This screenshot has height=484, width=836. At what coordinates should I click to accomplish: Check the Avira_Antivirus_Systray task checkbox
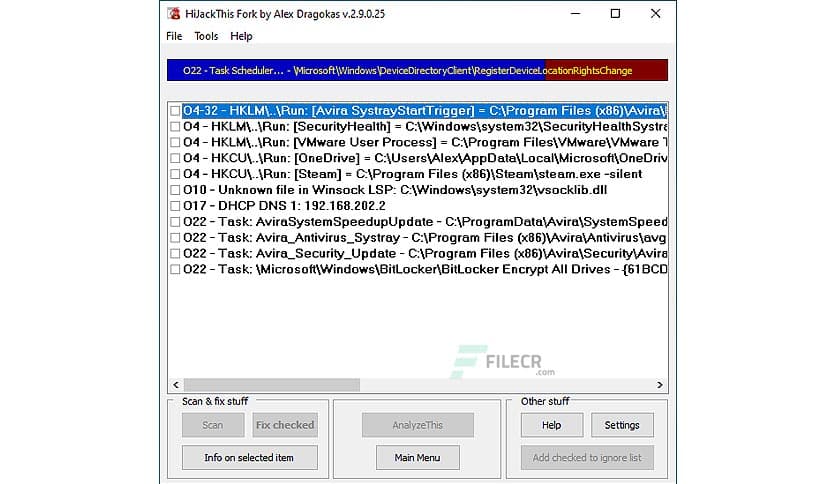click(175, 238)
